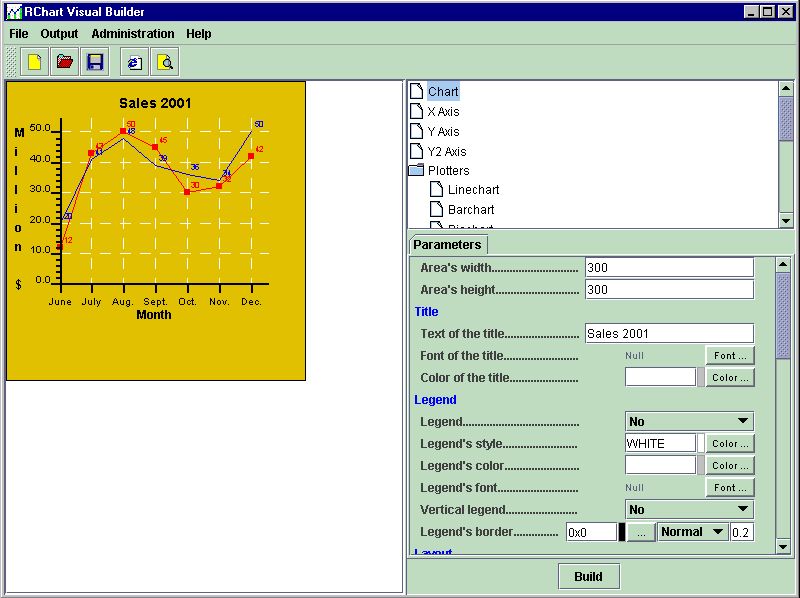Open the Legend dropdown set to No

pos(689,421)
